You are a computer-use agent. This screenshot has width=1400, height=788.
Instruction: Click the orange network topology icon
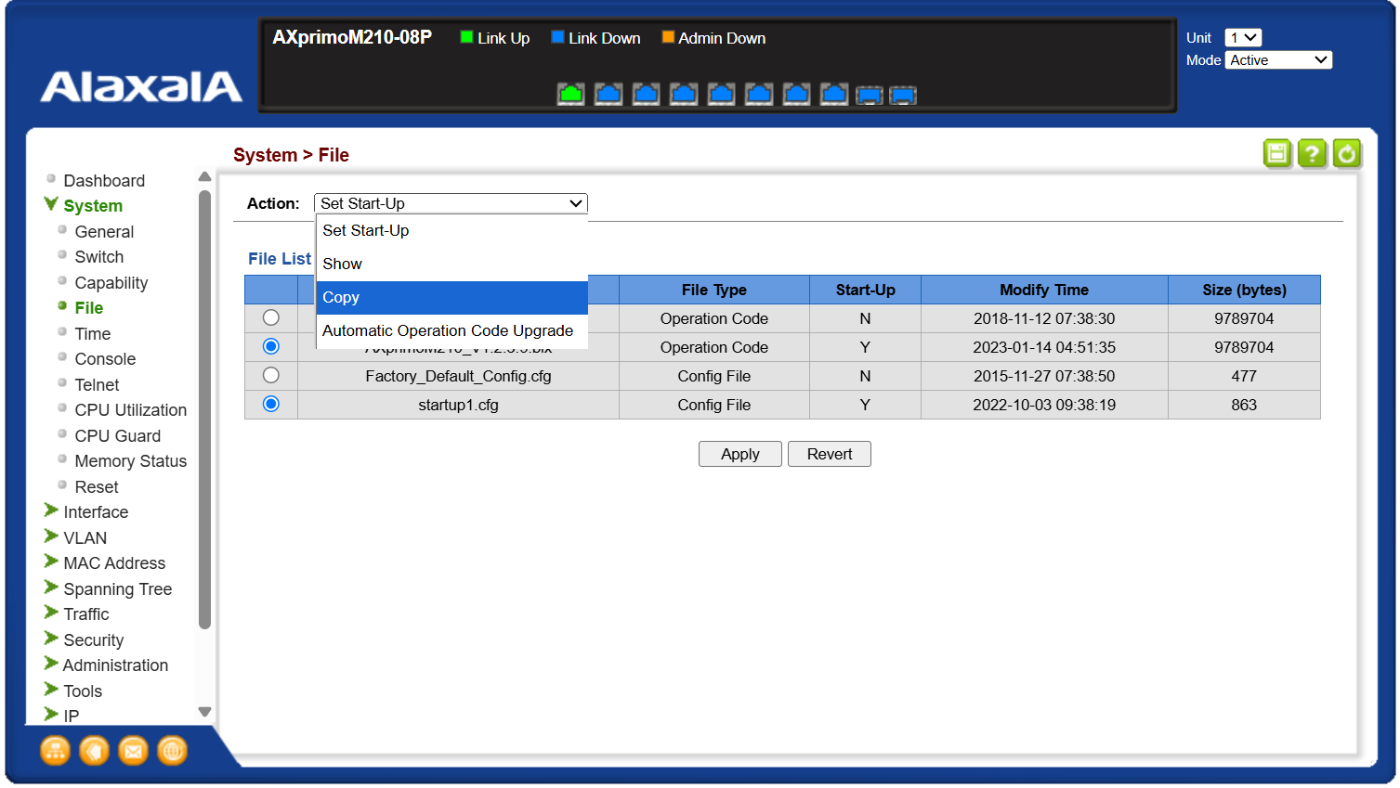[55, 750]
